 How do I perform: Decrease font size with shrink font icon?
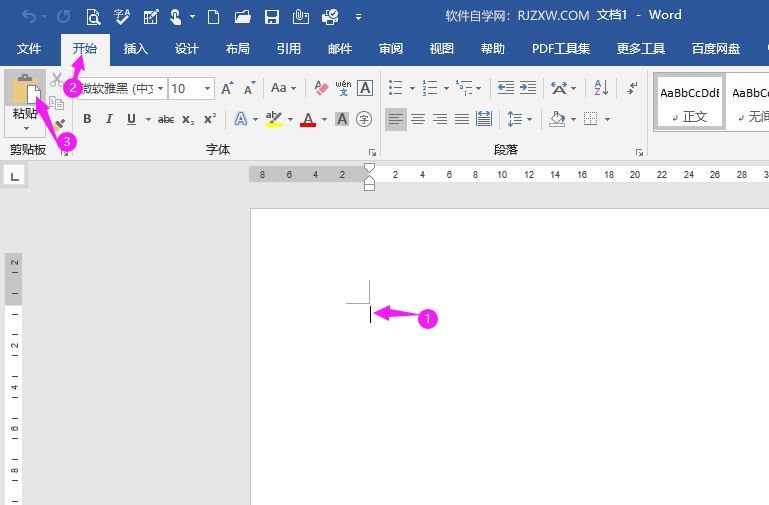(x=249, y=88)
